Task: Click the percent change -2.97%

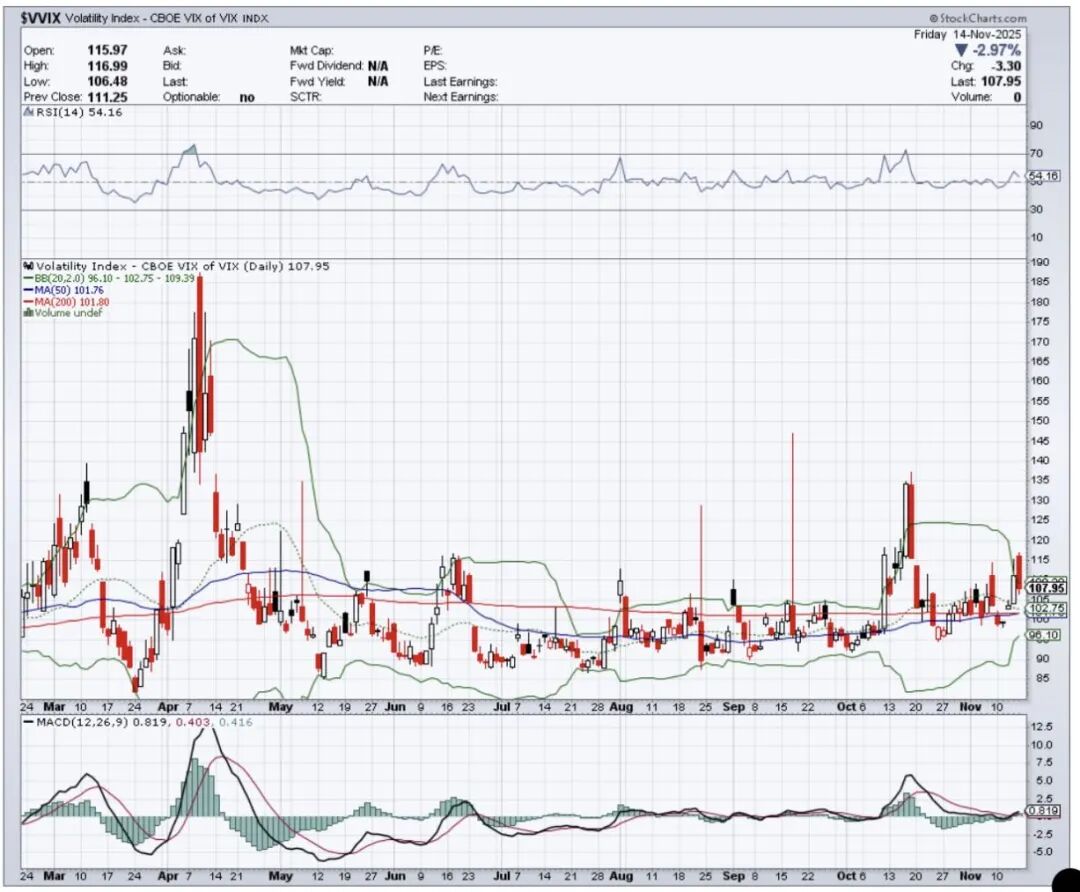Action: click(997, 50)
